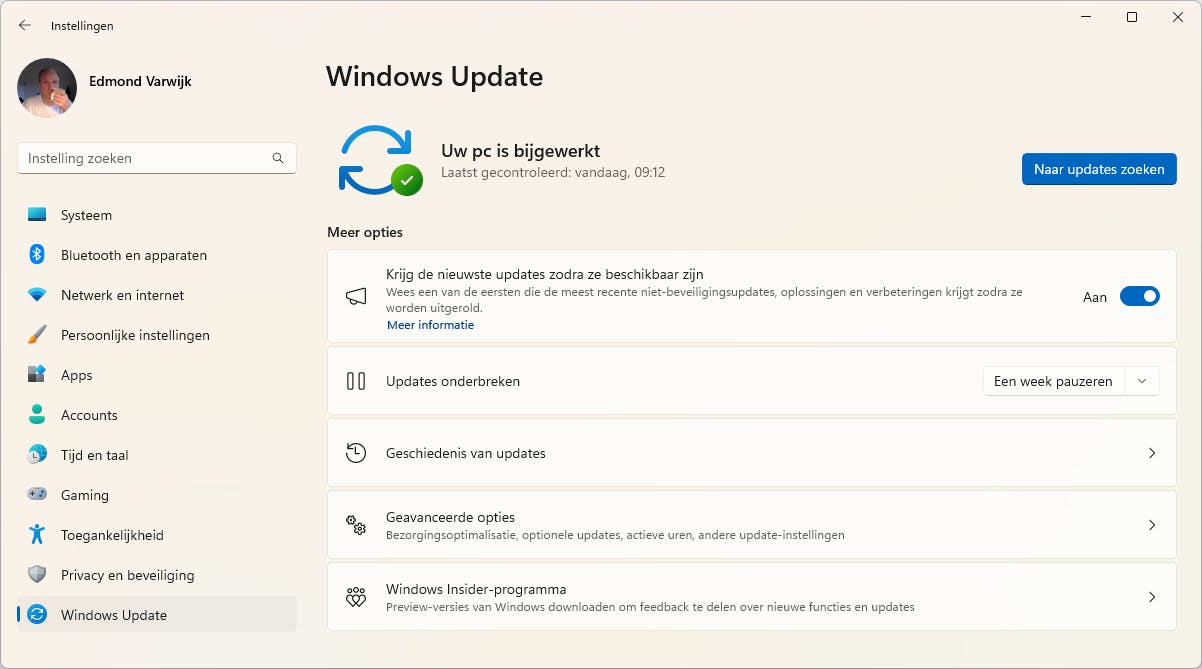Click the Laatst gecontroleerd: vandaag, 09:12 text
This screenshot has height=669, width=1202.
tap(553, 172)
